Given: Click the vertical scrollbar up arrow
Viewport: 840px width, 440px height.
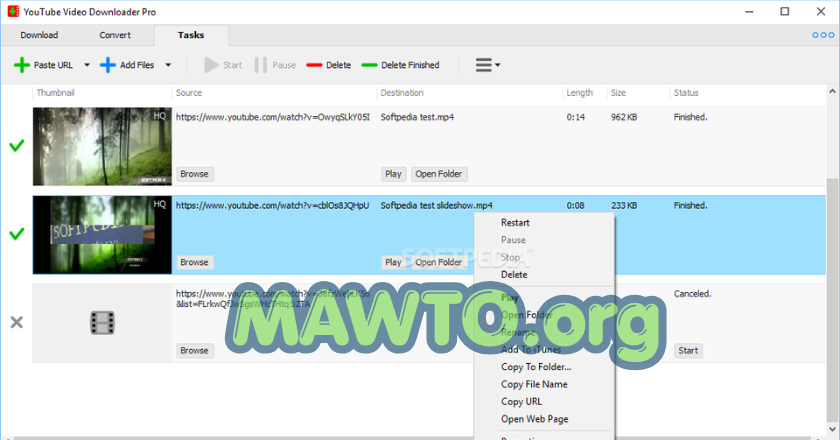Looking at the screenshot, I should click(x=832, y=92).
